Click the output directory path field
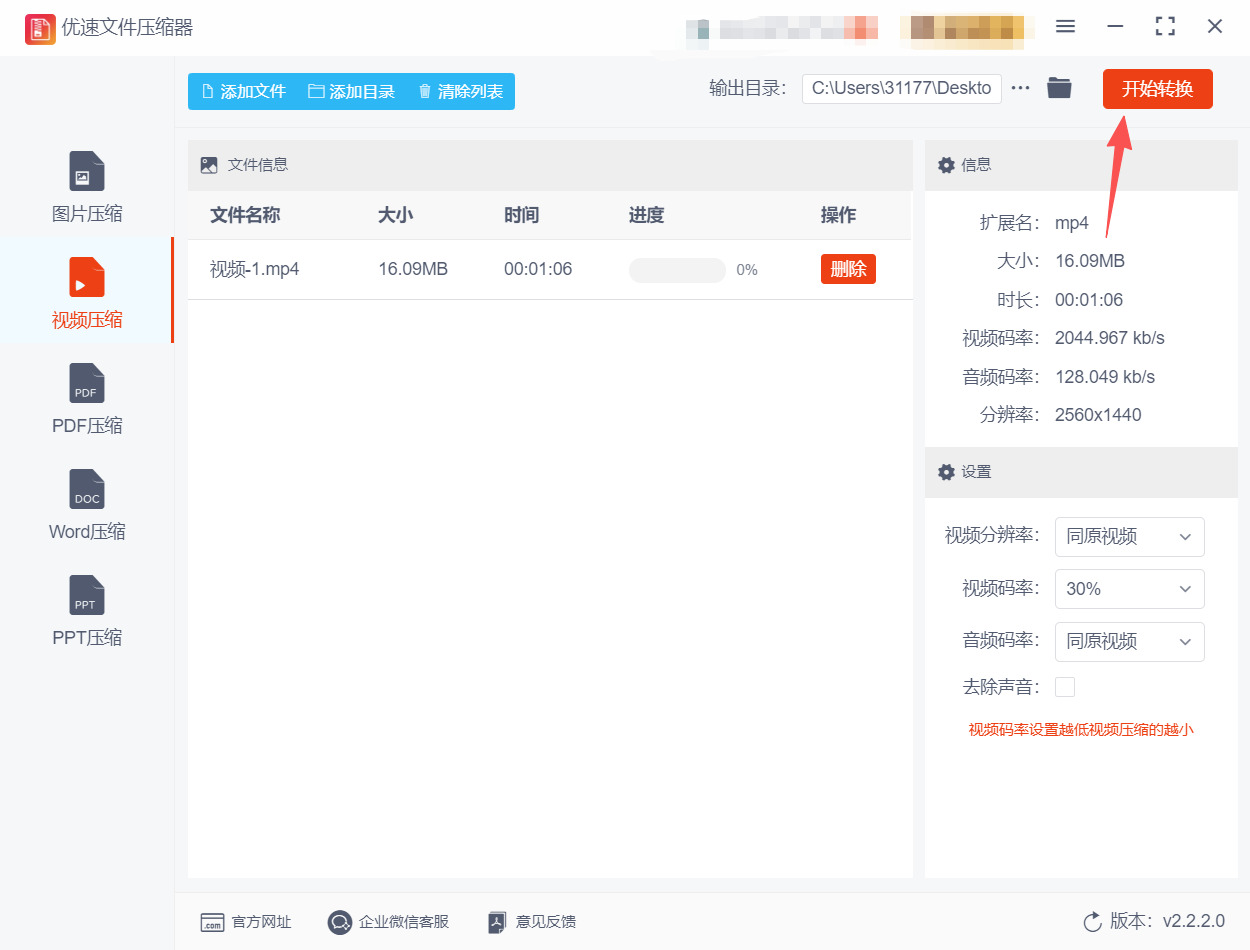The image size is (1250, 950). 901,88
